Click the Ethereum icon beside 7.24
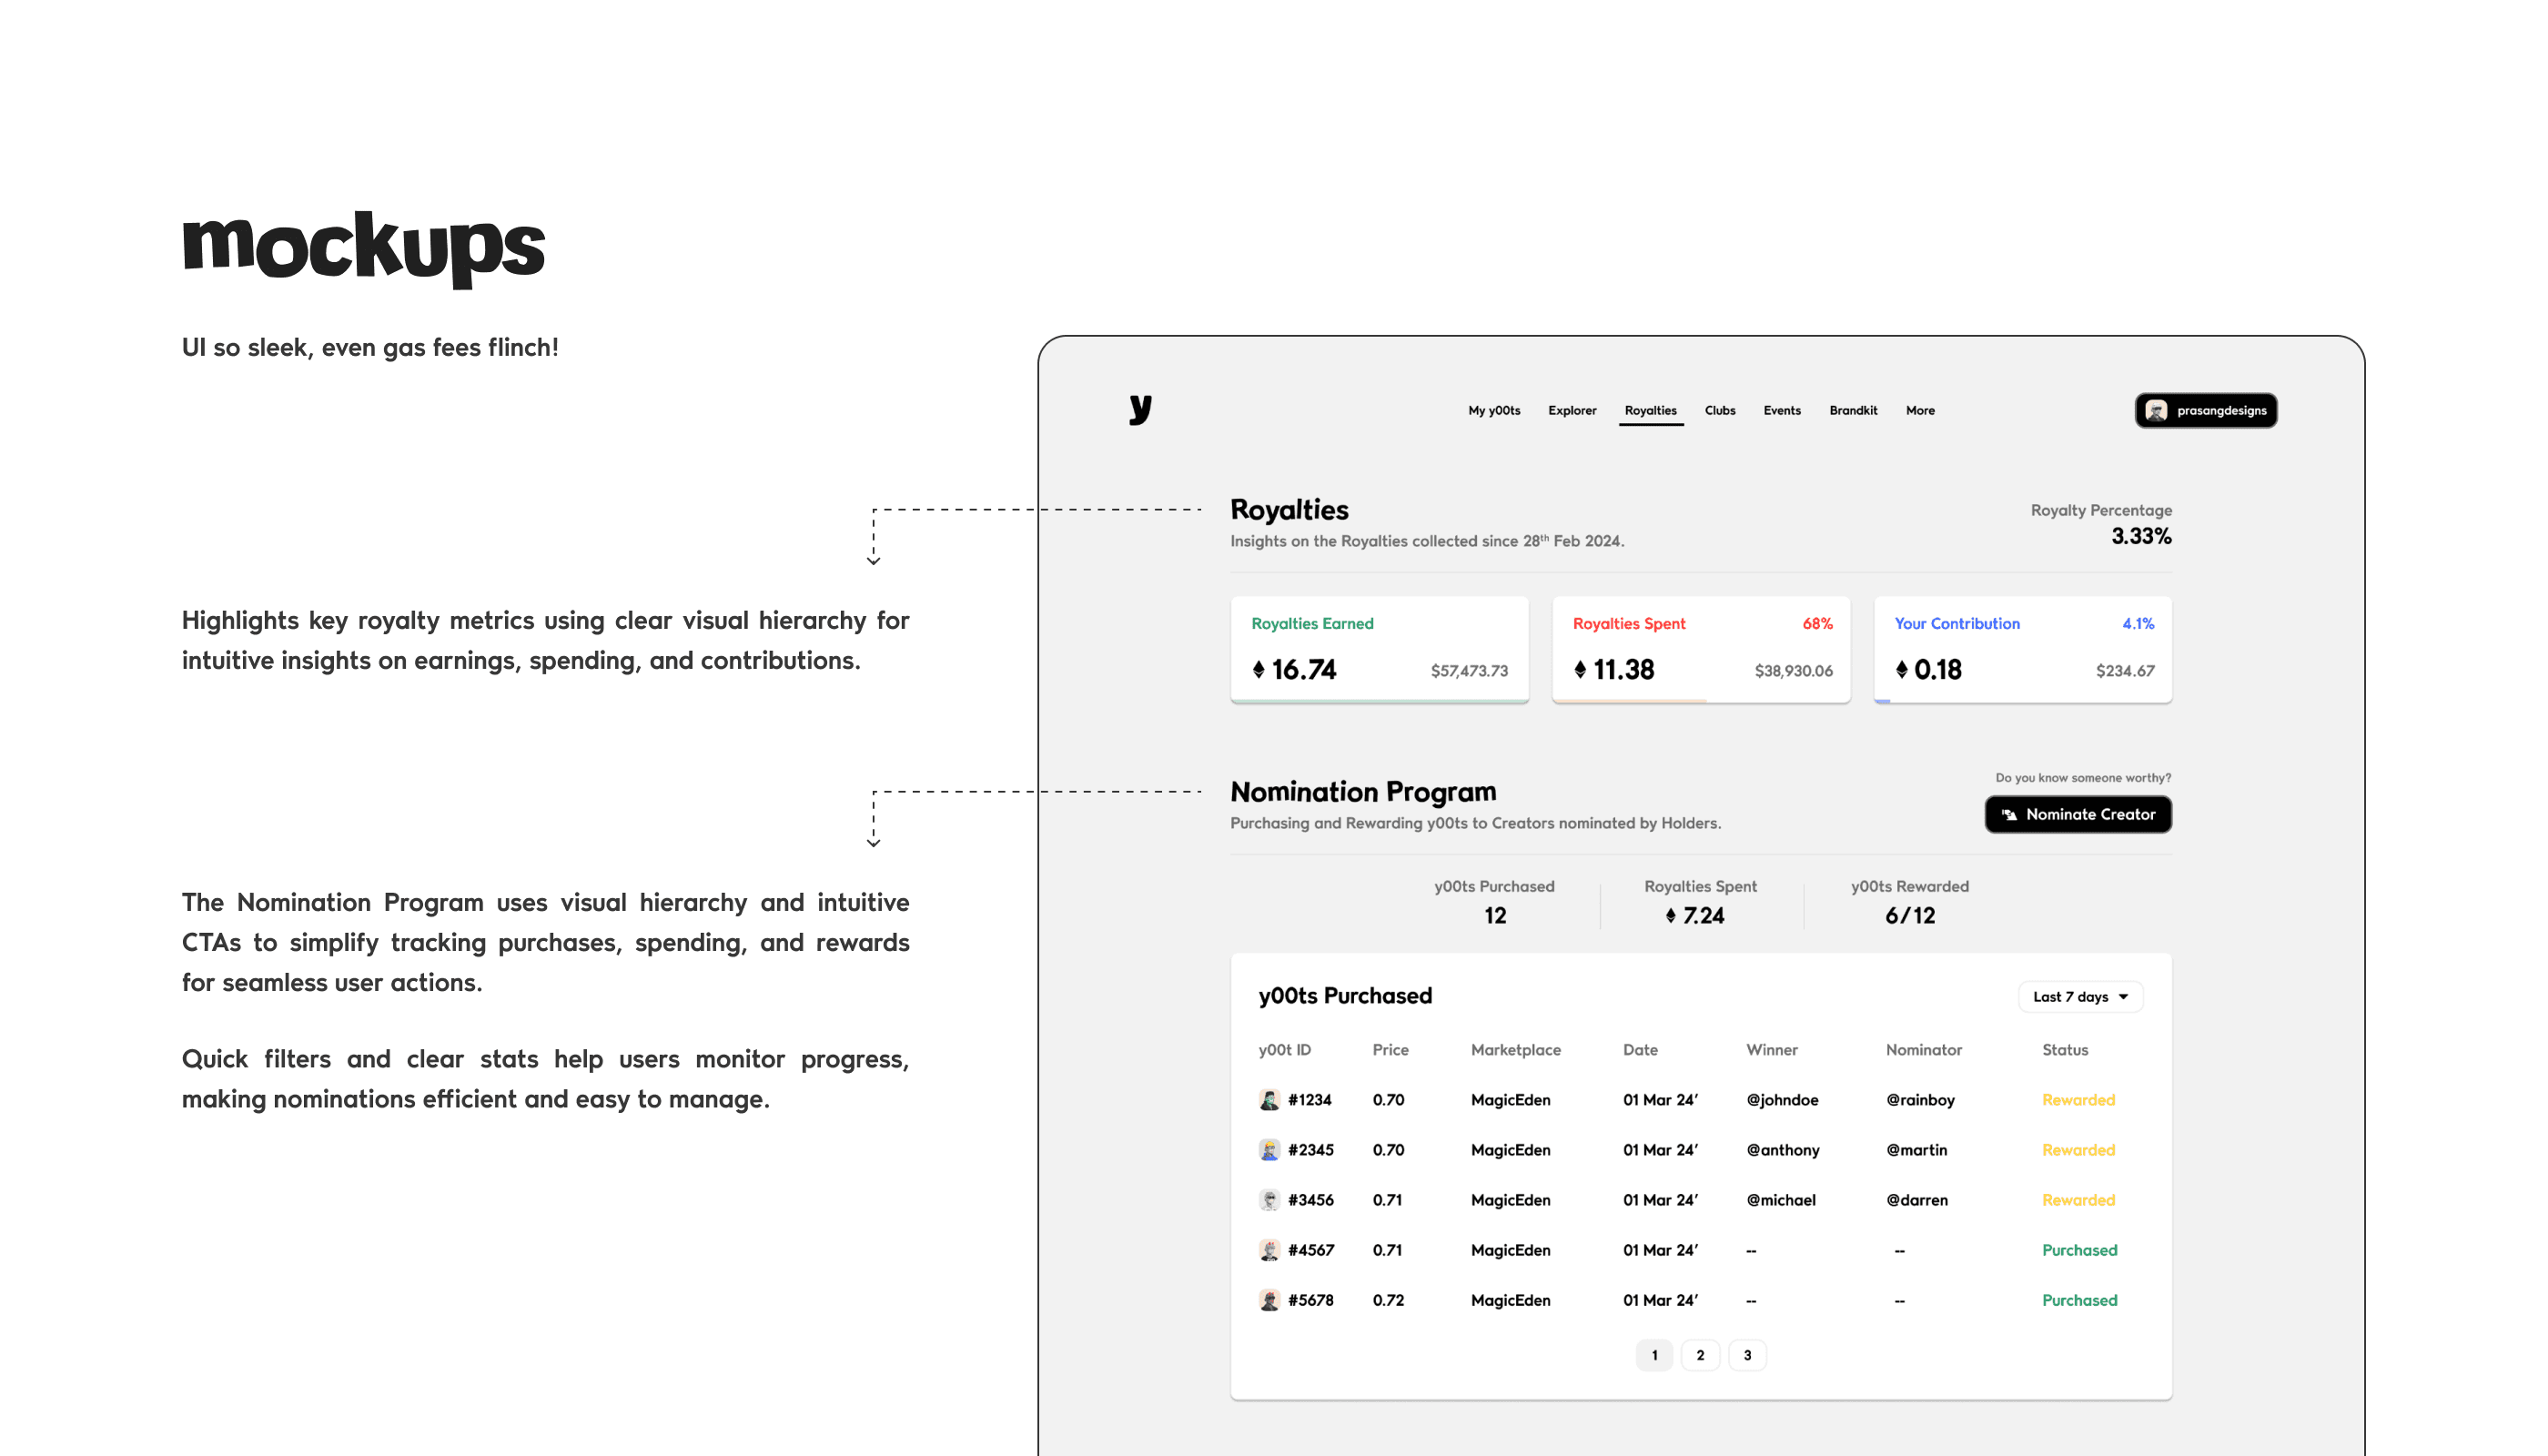Screen dimensions: 2548x1456 [x=1670, y=915]
